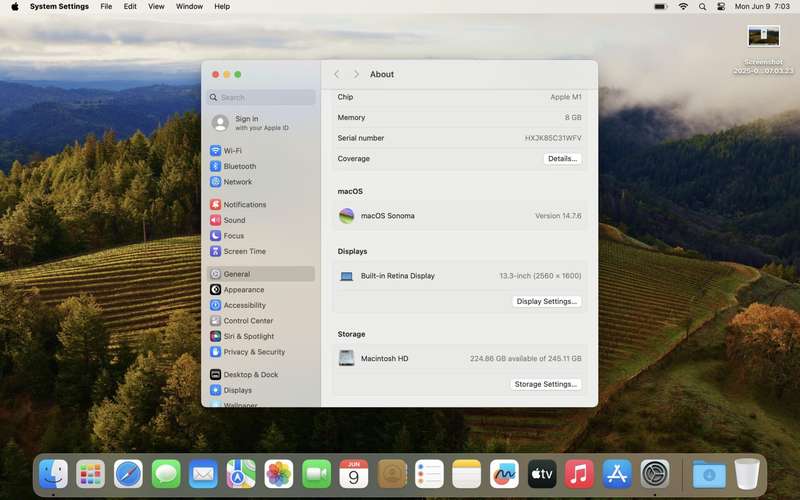This screenshot has height=500, width=800.
Task: Open Mail from the Dock
Action: click(x=204, y=474)
